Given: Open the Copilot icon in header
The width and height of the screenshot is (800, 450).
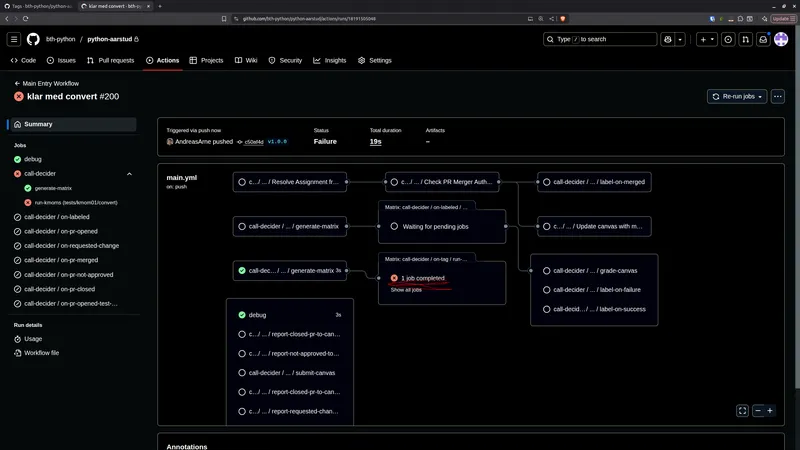Looking at the screenshot, I should (x=666, y=39).
